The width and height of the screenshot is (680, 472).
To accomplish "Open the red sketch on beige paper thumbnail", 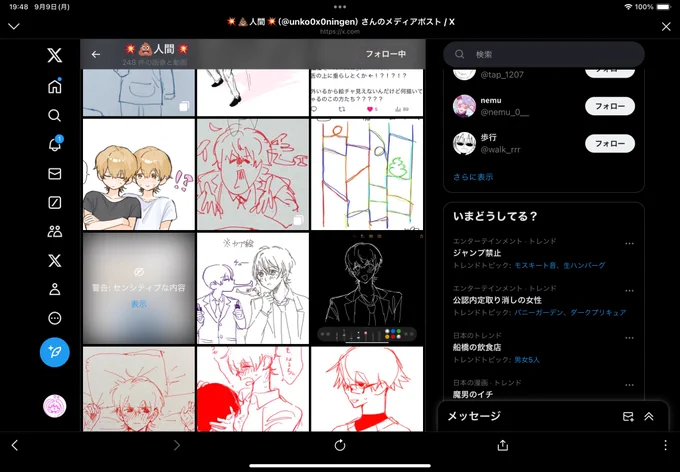I will pyautogui.click(x=139, y=389).
